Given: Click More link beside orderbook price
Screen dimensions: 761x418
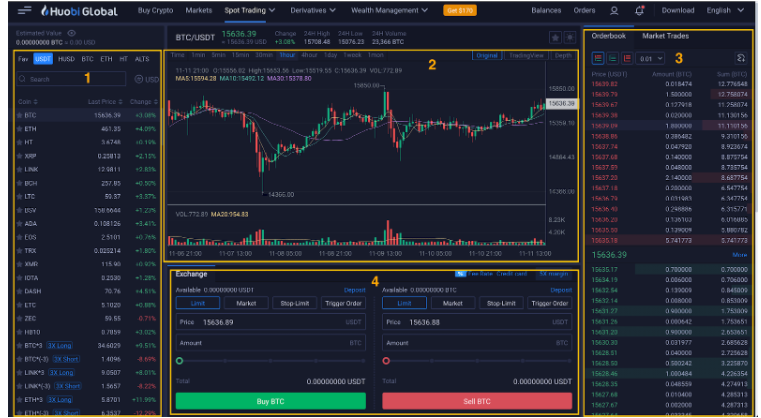Looking at the screenshot, I should click(x=740, y=255).
